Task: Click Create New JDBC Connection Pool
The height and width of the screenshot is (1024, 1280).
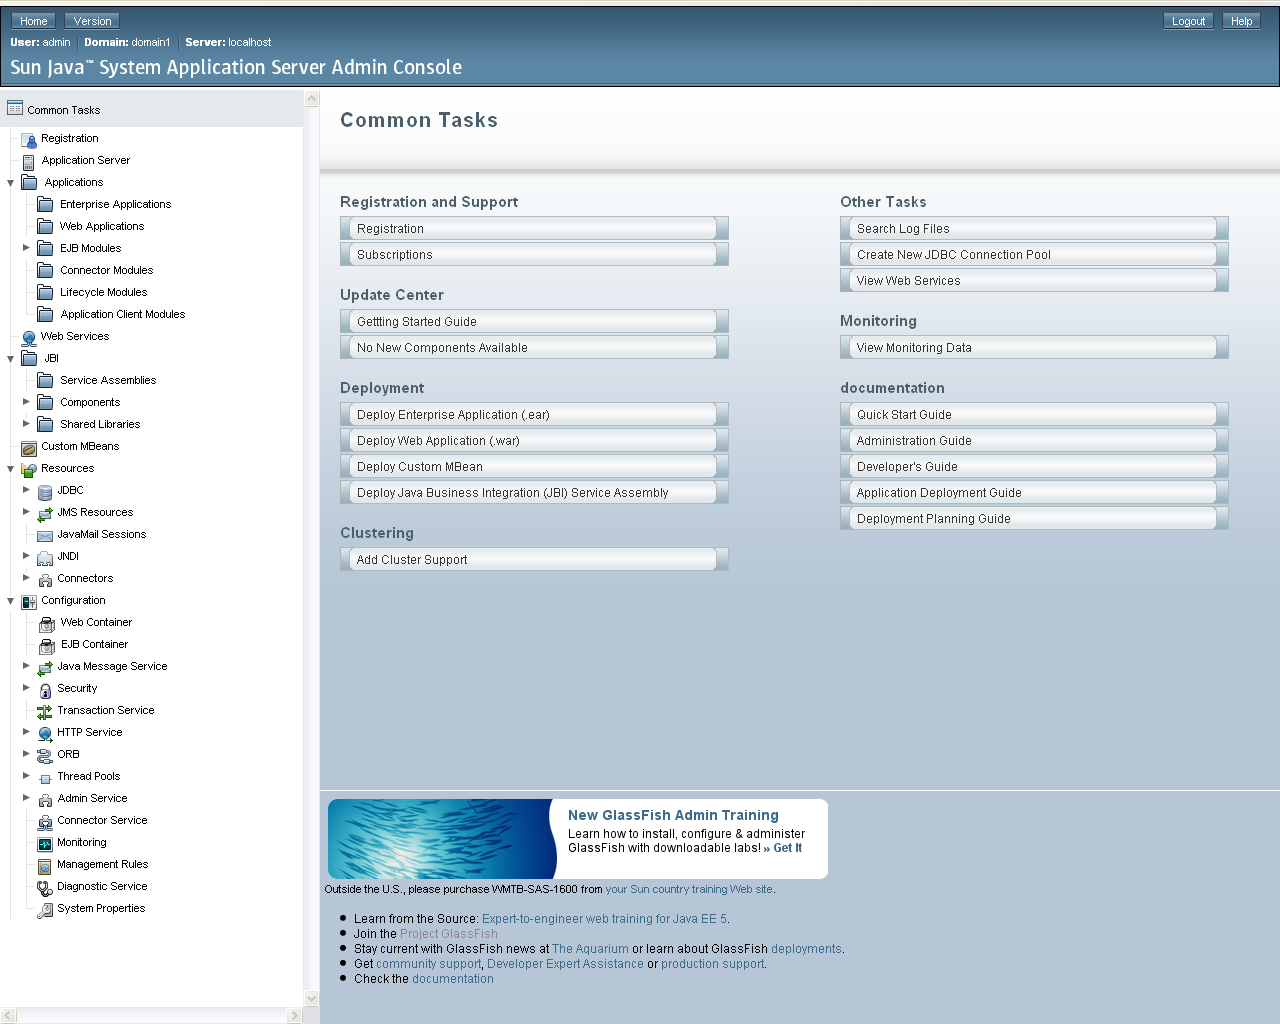Action: (1034, 254)
